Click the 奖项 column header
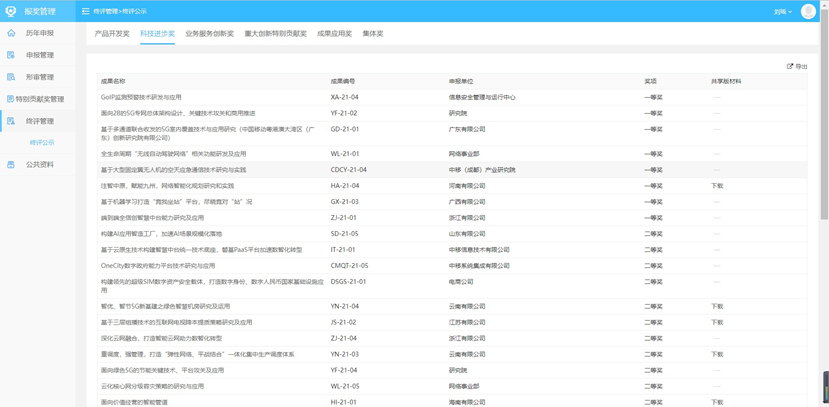 (x=650, y=81)
